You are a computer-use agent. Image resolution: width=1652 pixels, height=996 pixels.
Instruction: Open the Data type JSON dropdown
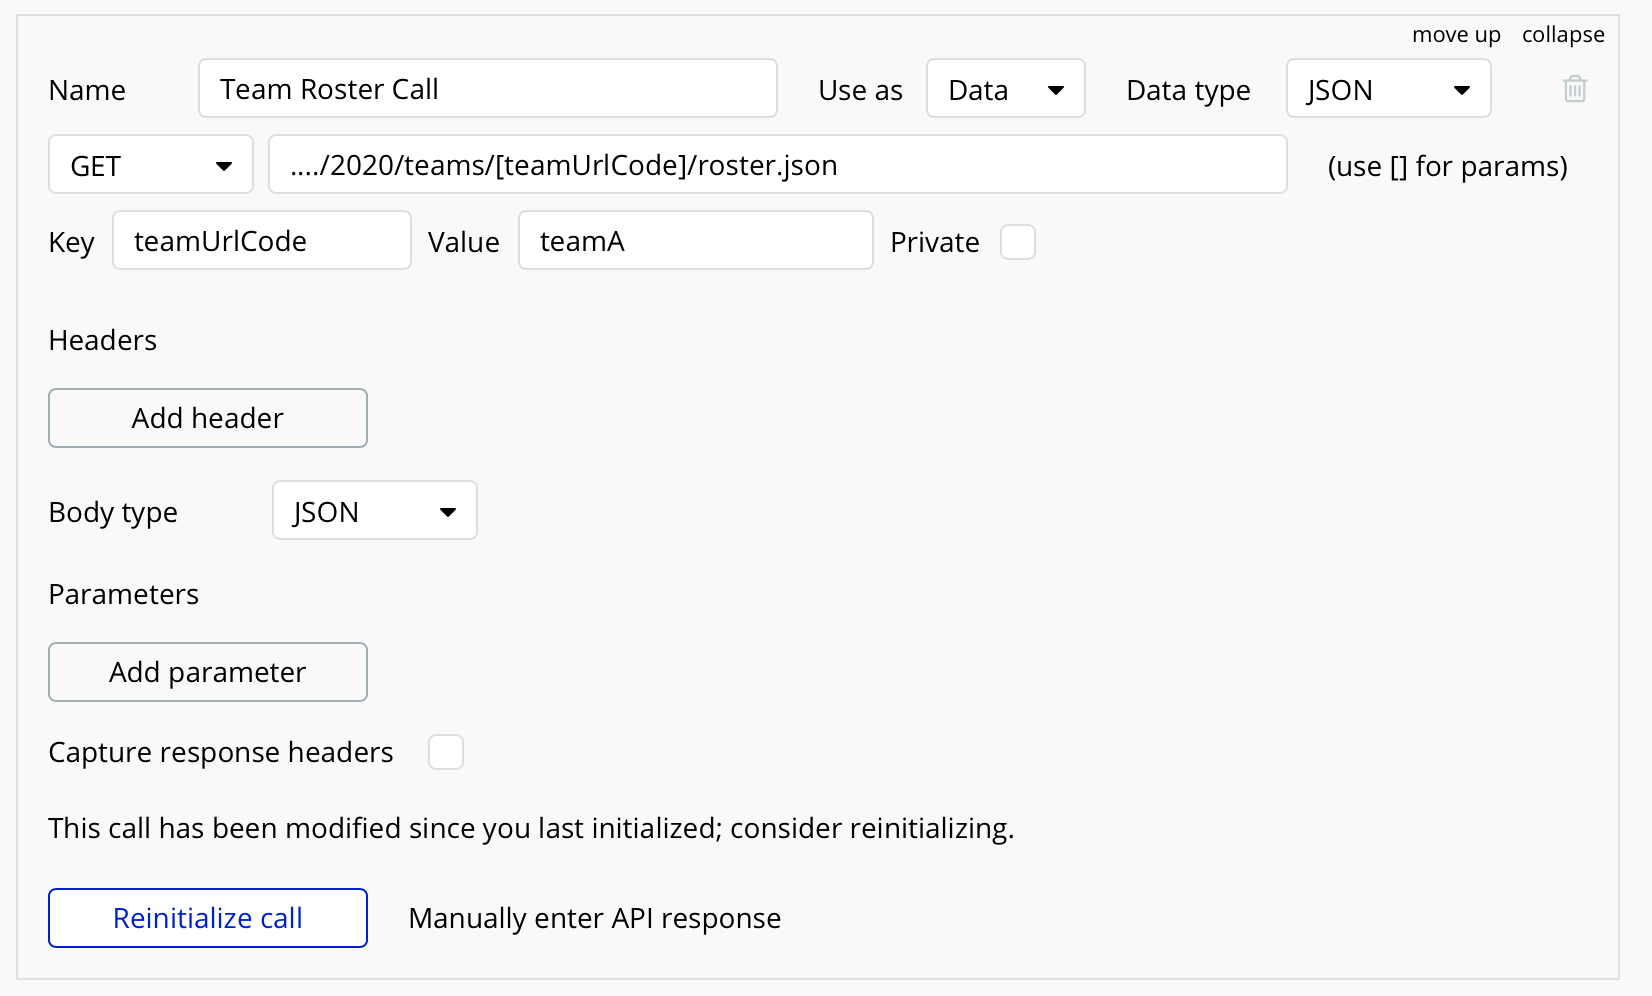pos(1387,89)
